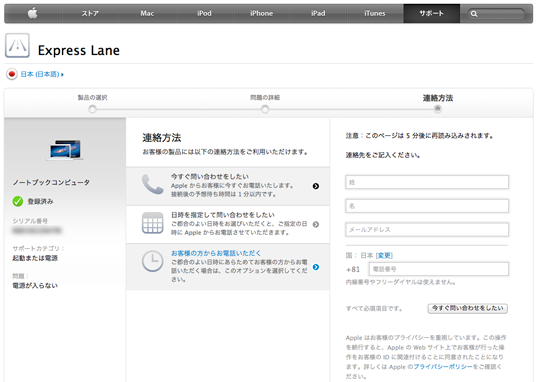Go to the iPad section
The width and height of the screenshot is (540, 382).
(318, 13)
